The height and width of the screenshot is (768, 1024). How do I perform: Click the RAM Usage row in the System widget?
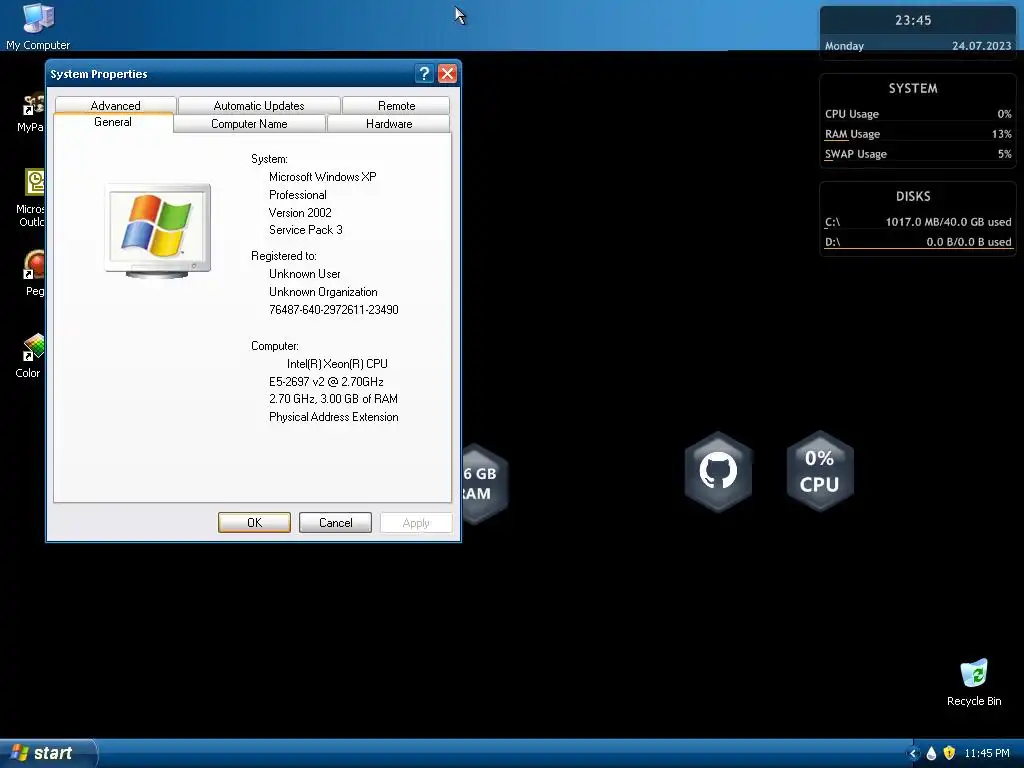pyautogui.click(x=918, y=134)
